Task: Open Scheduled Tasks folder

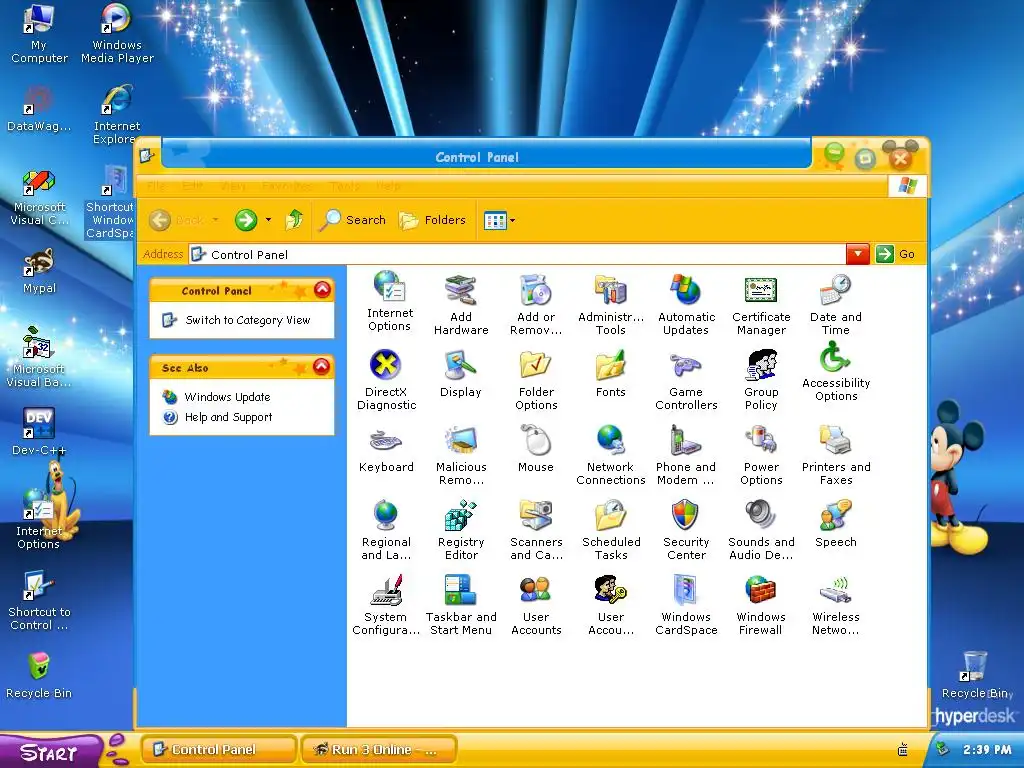Action: coord(611,530)
